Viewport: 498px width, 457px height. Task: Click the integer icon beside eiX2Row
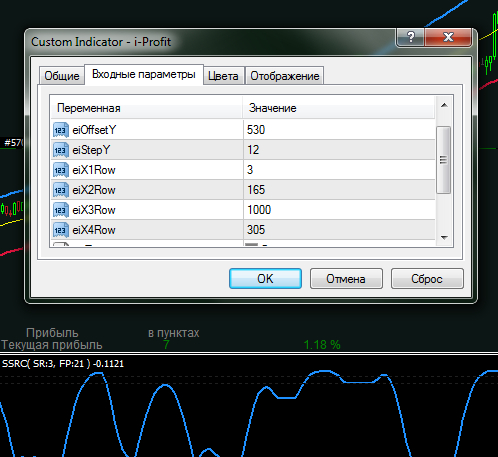(x=61, y=190)
